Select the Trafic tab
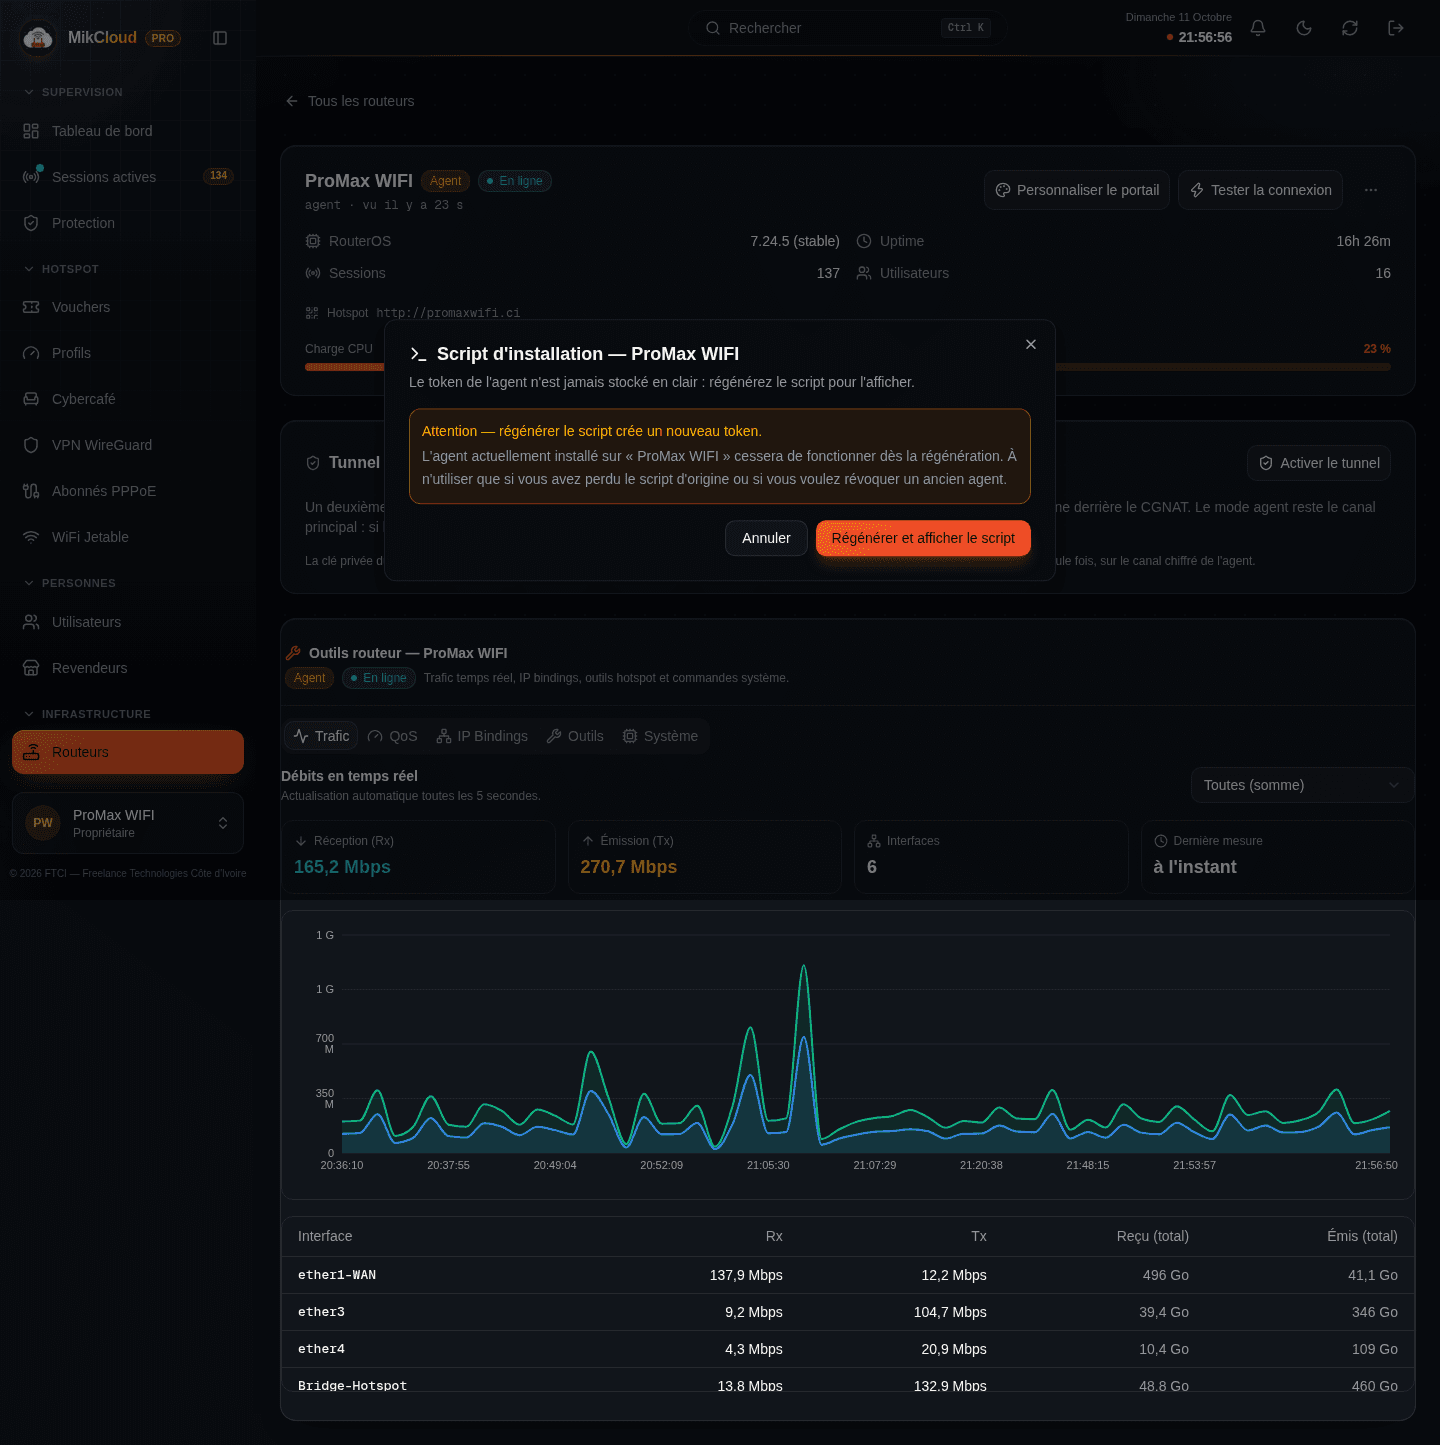Image resolution: width=1440 pixels, height=1445 pixels. coord(321,736)
